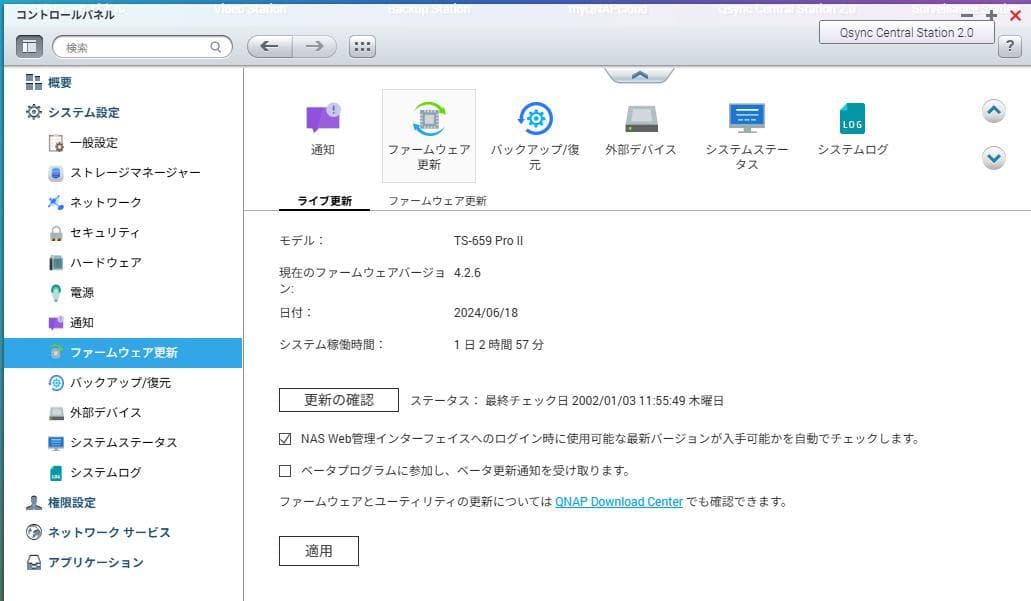This screenshot has height=601, width=1031.
Task: Select the ライブ更新 tab
Action: [324, 201]
